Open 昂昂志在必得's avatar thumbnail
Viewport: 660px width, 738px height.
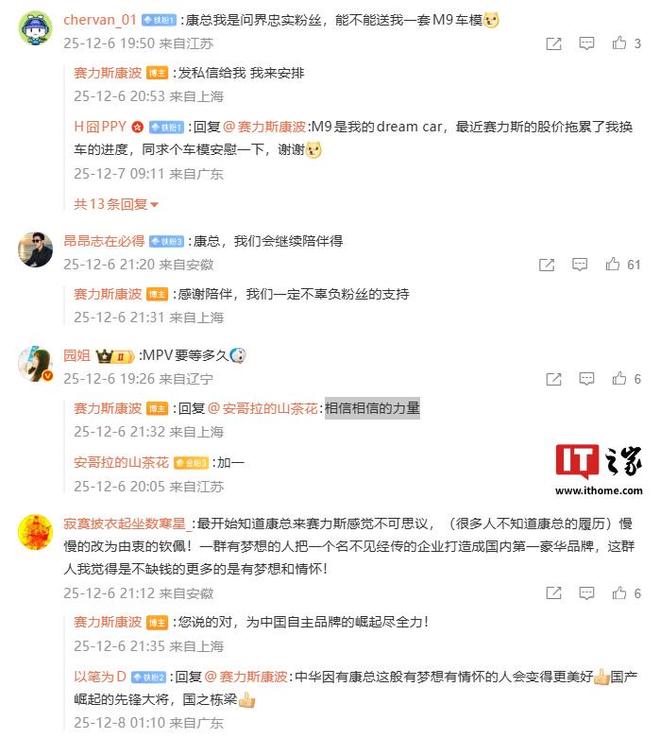[35, 249]
